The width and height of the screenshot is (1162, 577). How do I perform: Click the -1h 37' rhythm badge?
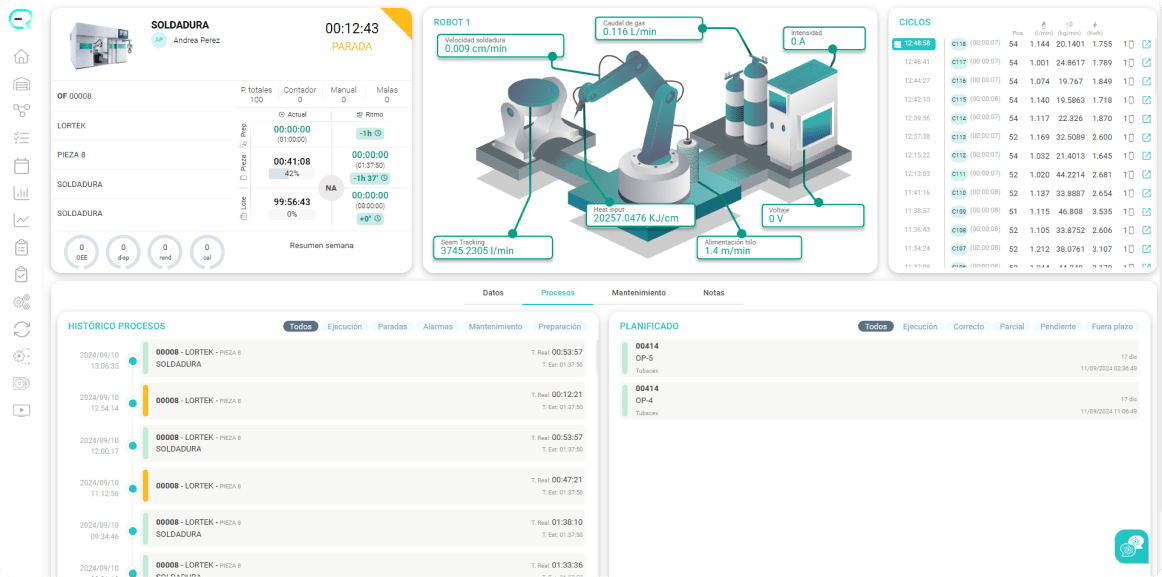[x=370, y=179]
